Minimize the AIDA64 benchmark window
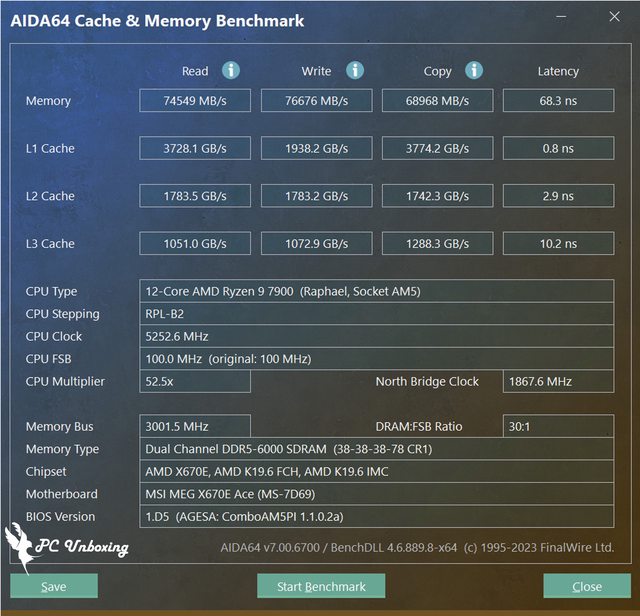This screenshot has height=616, width=640. (x=567, y=17)
